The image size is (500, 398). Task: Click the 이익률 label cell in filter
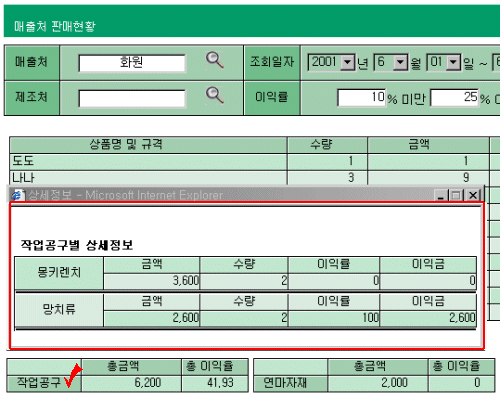coord(272,98)
